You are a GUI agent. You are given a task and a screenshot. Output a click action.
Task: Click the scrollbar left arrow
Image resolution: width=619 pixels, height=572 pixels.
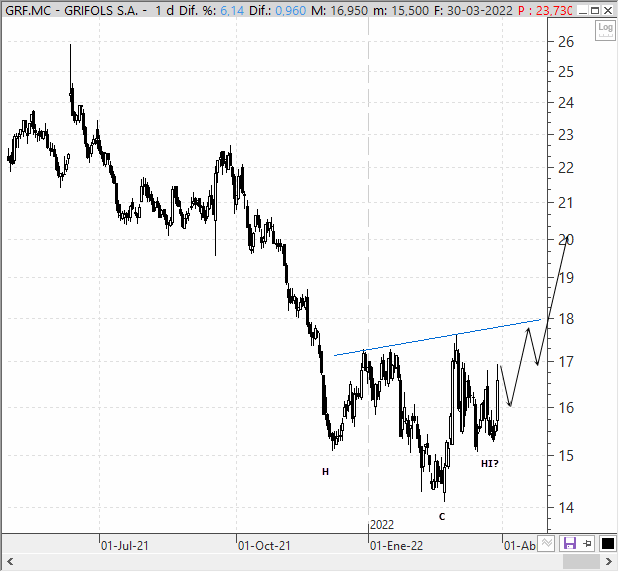[10, 562]
